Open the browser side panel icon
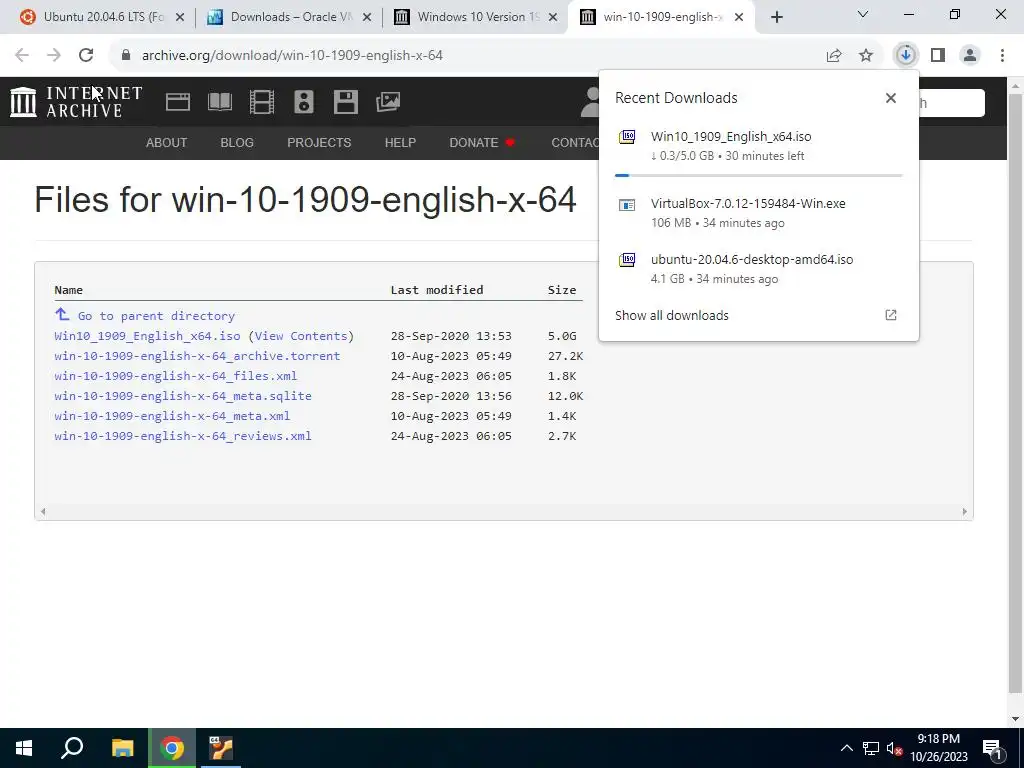The width and height of the screenshot is (1024, 768). pyautogui.click(x=938, y=56)
